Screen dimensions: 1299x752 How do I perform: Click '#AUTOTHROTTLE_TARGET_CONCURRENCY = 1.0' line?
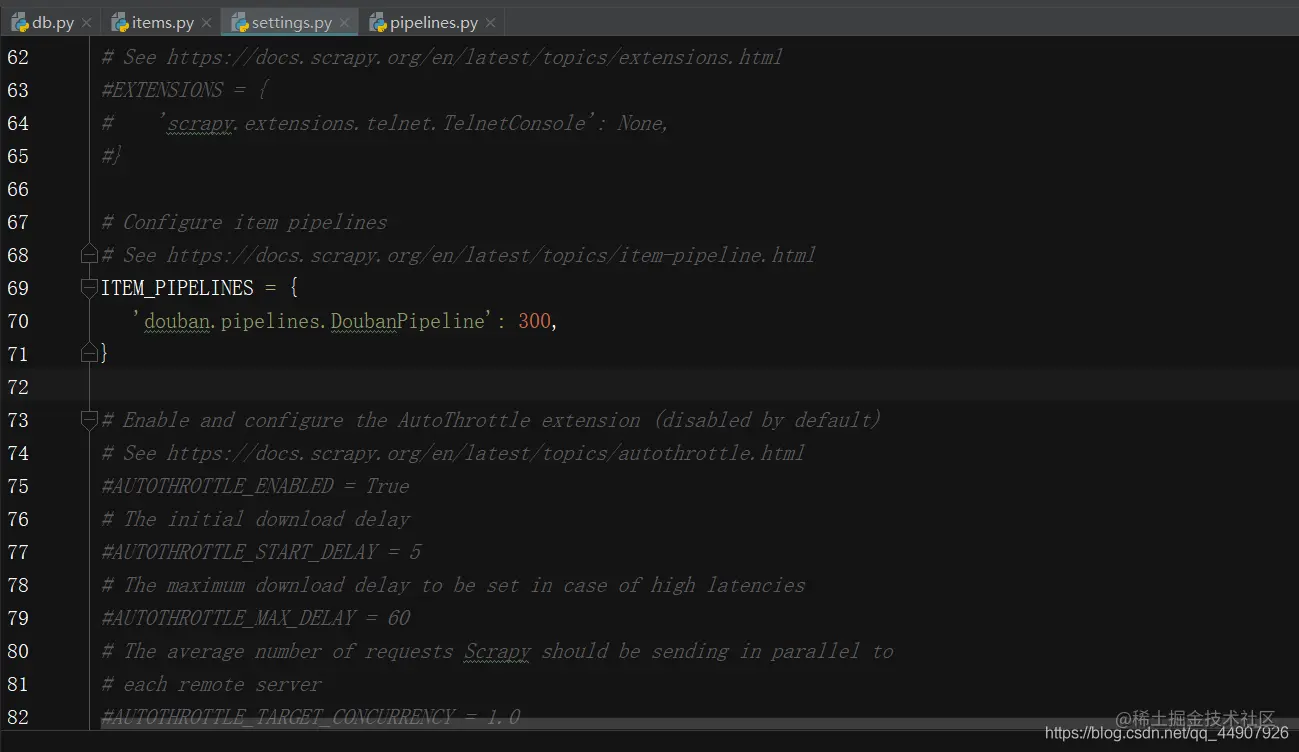click(x=310, y=717)
